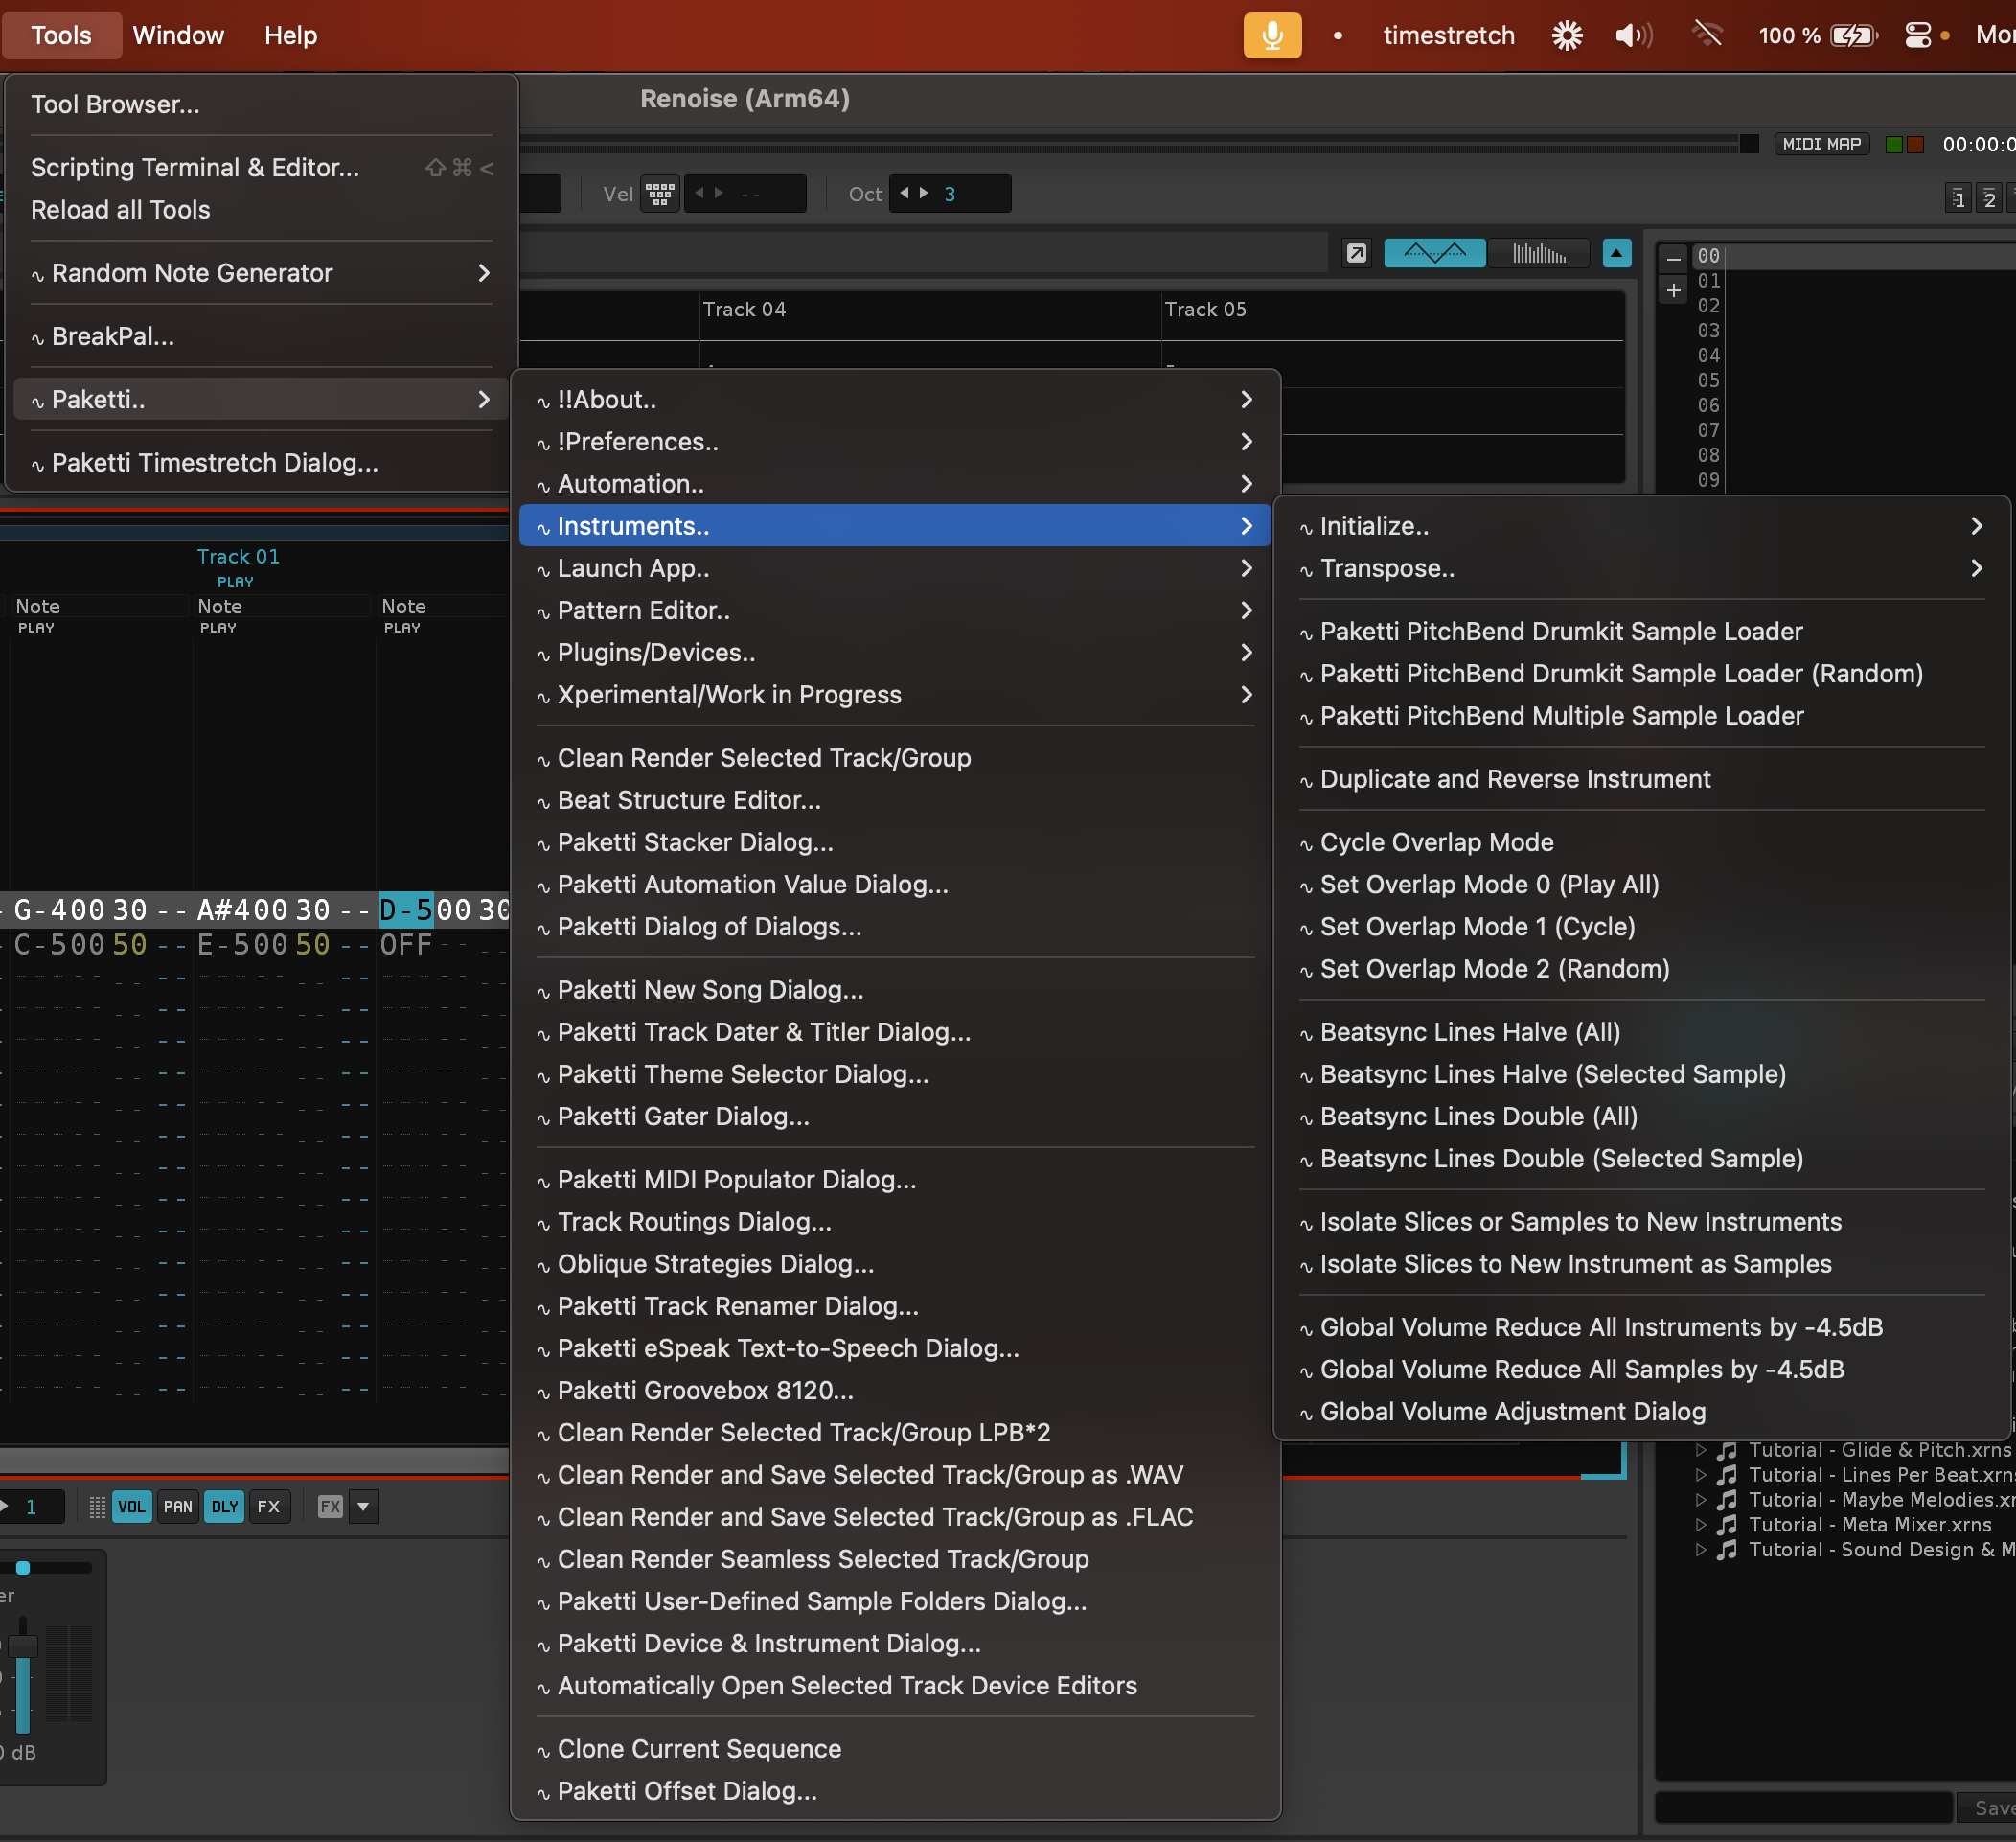Choose Global Volume Adjustment Dialog
The height and width of the screenshot is (1842, 2016).
pos(1512,1411)
